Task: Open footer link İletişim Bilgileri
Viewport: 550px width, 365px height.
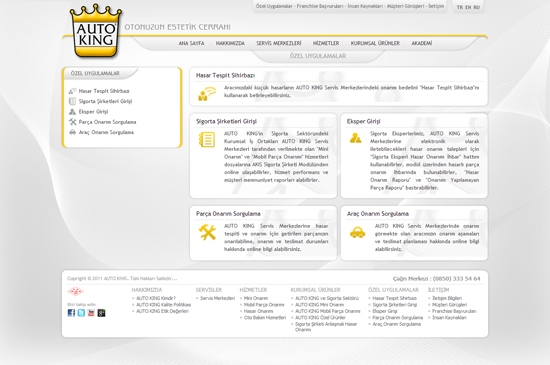Action: (x=447, y=298)
